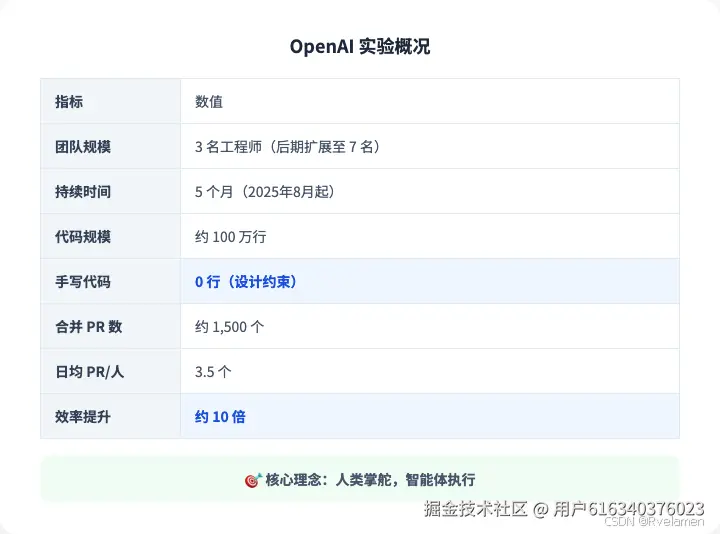Image resolution: width=720 pixels, height=534 pixels.
Task: Click the row label '效率提升'
Action: tap(83, 416)
